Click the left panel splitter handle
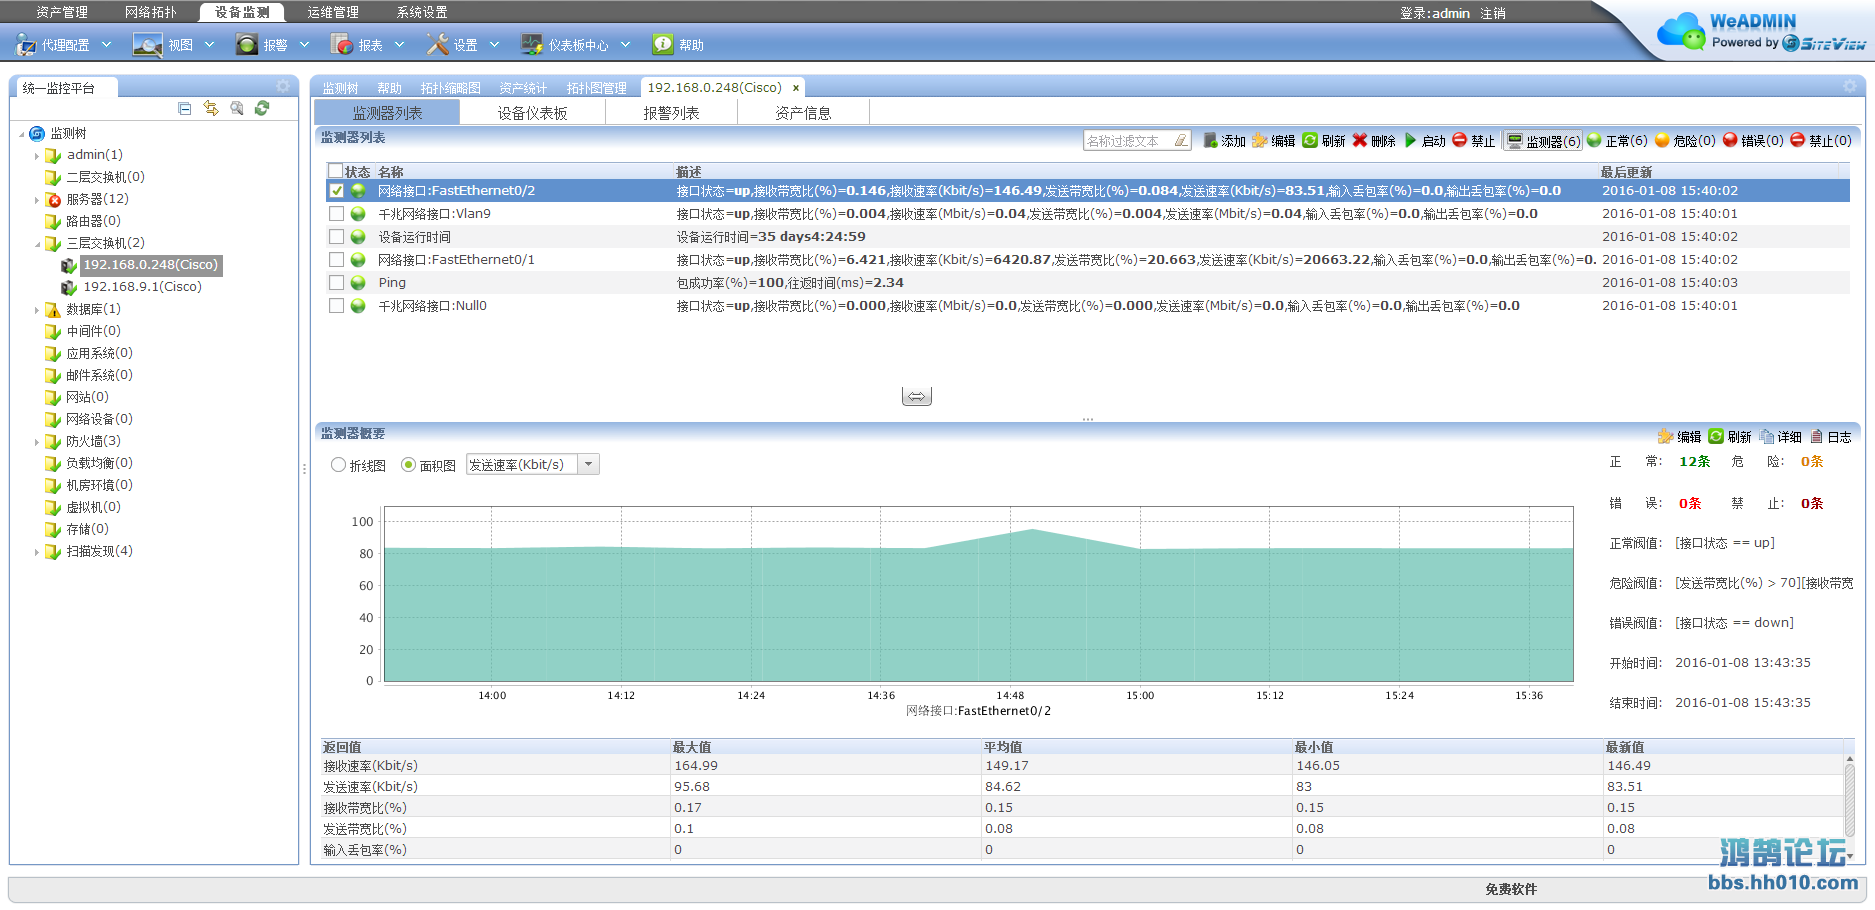The image size is (1875, 910). point(304,468)
